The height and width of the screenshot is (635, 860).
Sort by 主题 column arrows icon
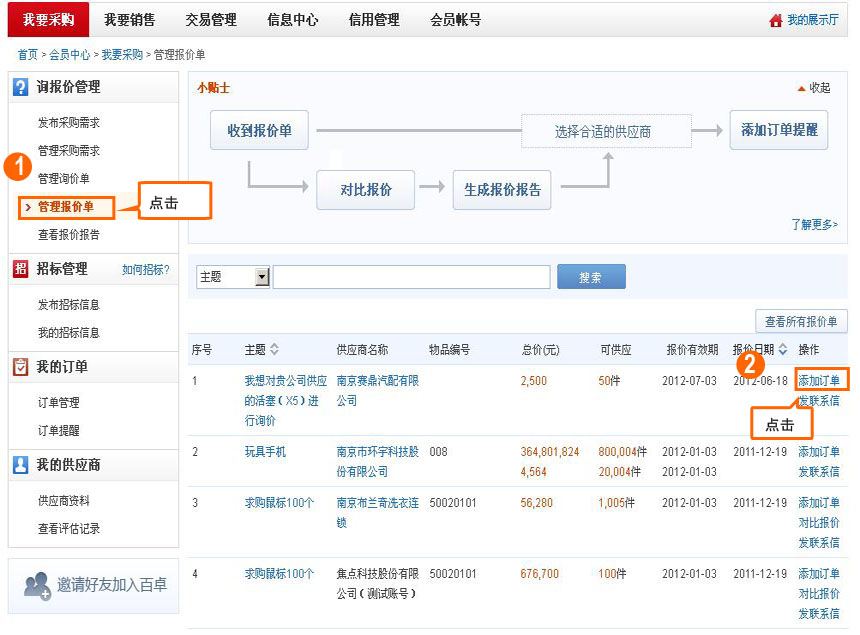pyautogui.click(x=274, y=350)
